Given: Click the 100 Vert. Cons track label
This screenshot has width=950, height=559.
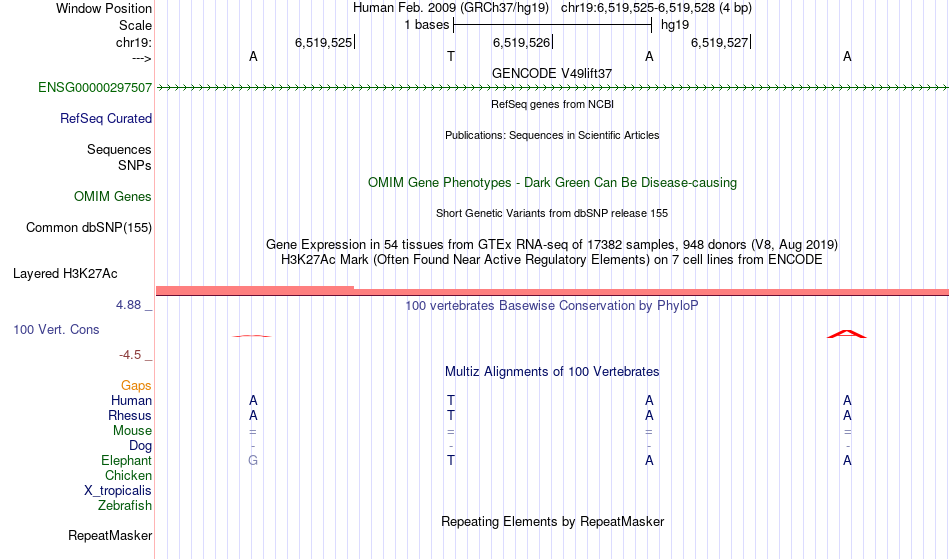Looking at the screenshot, I should coord(56,330).
